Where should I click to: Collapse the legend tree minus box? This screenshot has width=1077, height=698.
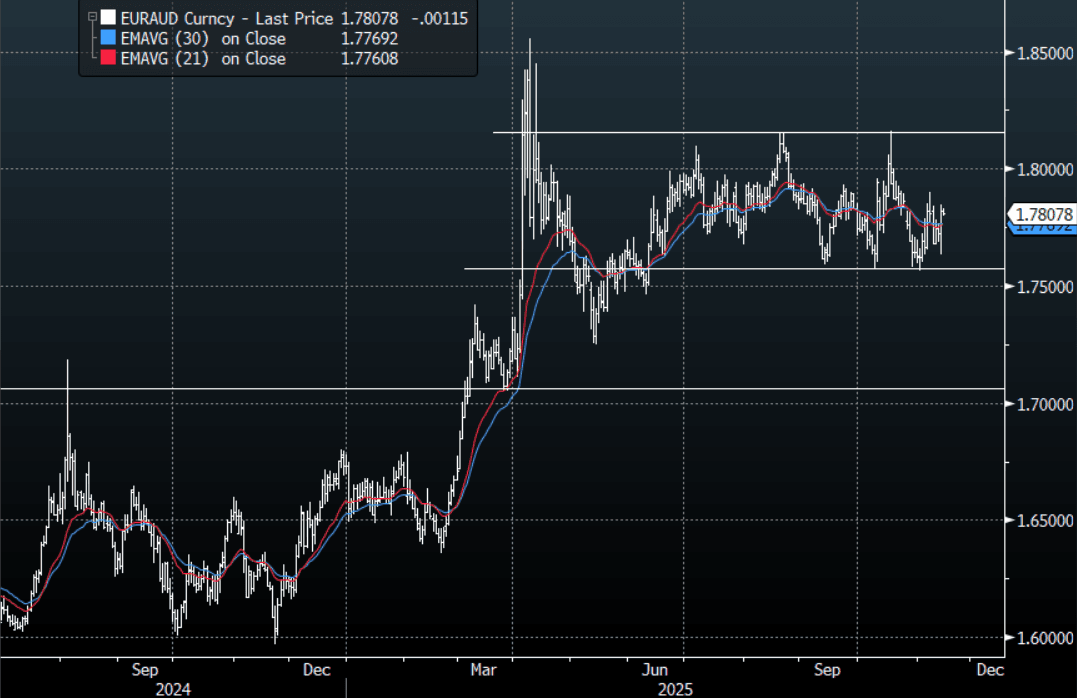93,18
